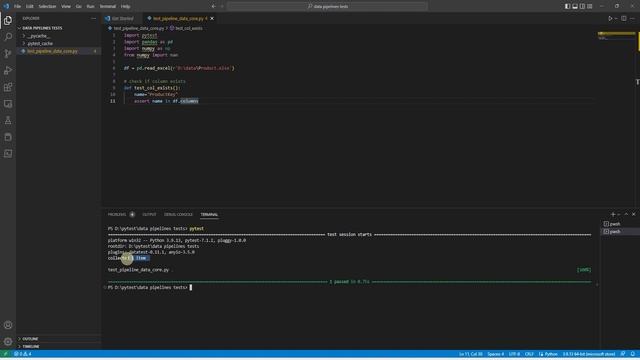
Task: Click the Run Python File play icon
Action: point(610,18)
